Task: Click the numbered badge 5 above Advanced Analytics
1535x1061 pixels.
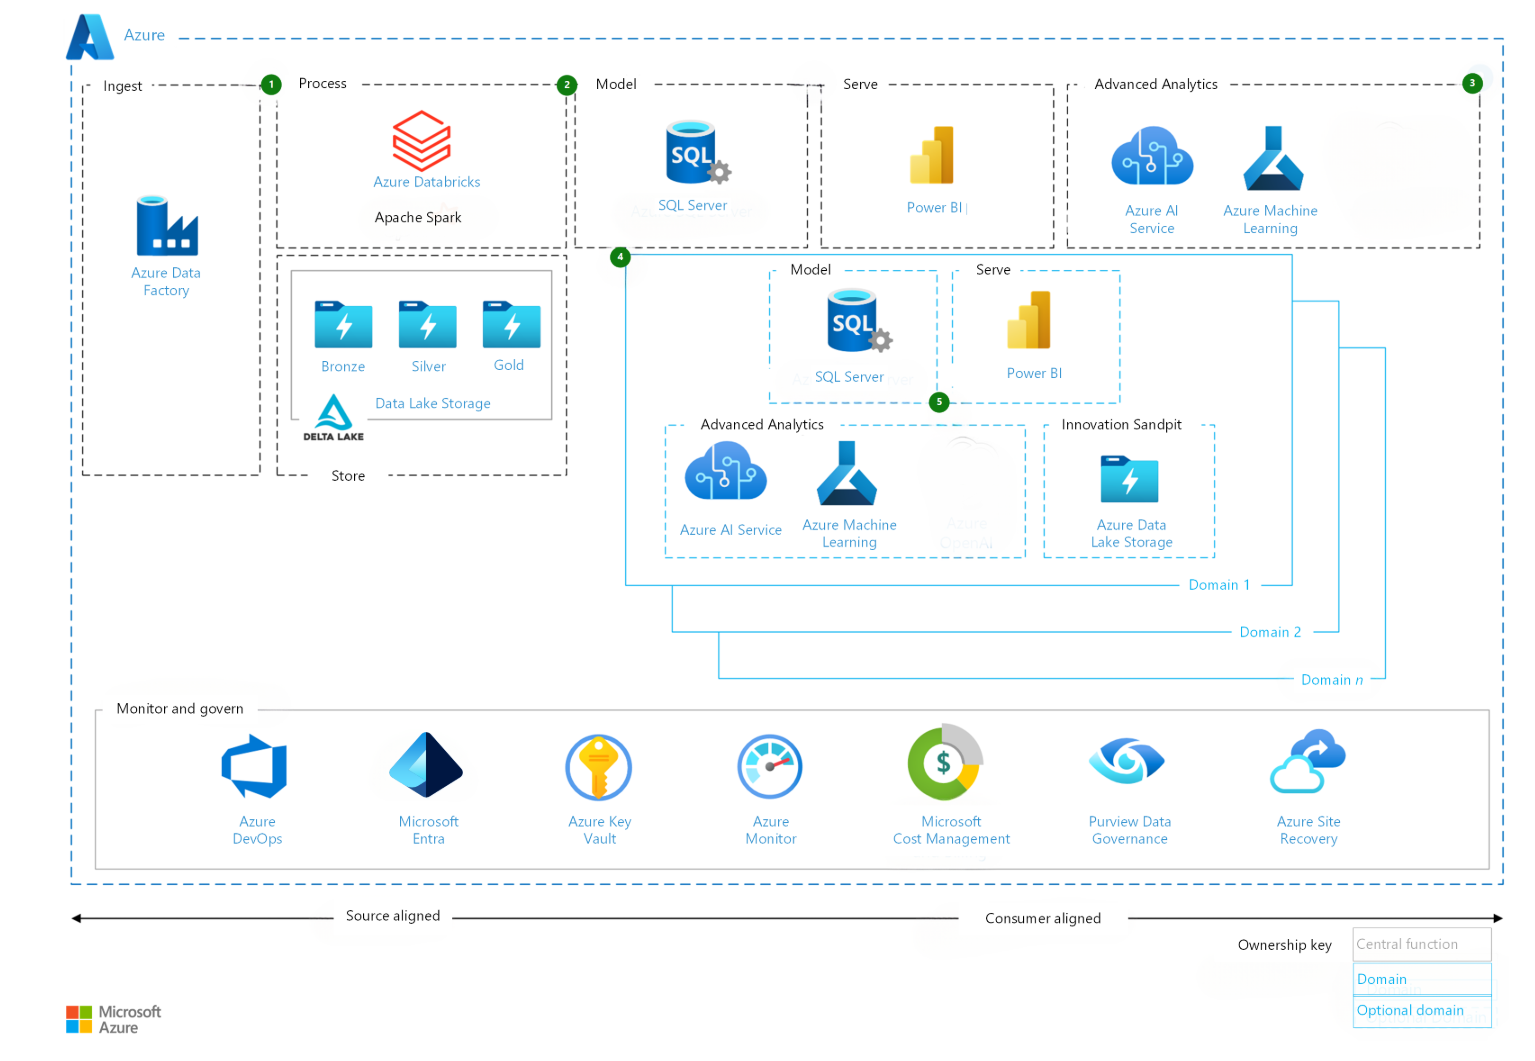Action: click(938, 402)
